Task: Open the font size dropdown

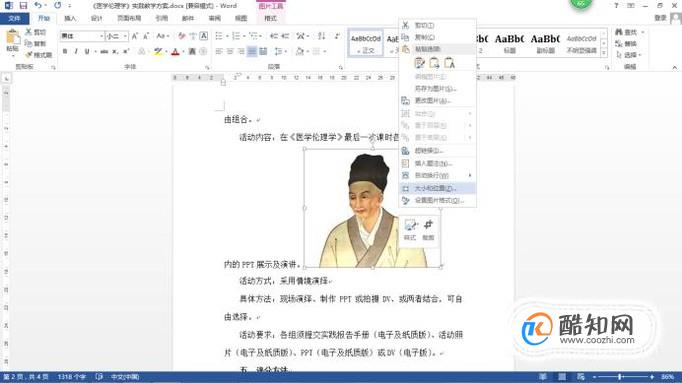Action: pos(125,36)
